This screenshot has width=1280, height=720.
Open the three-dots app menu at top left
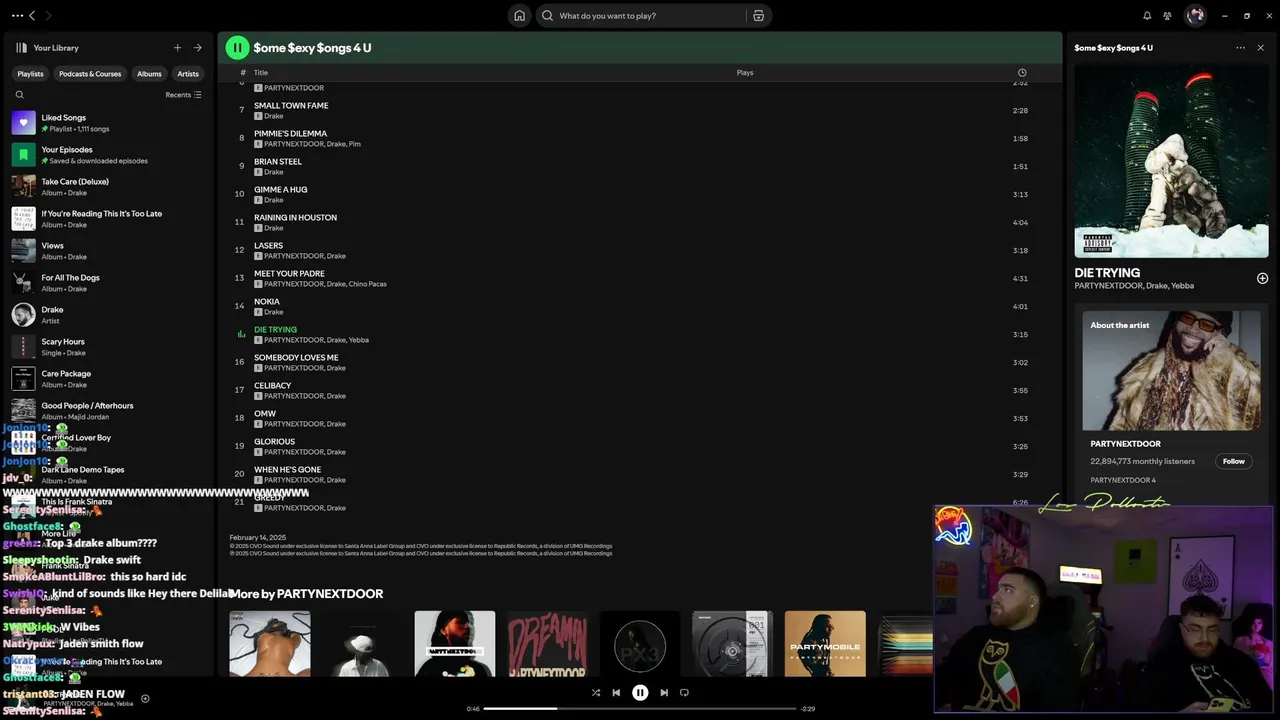pos(17,16)
